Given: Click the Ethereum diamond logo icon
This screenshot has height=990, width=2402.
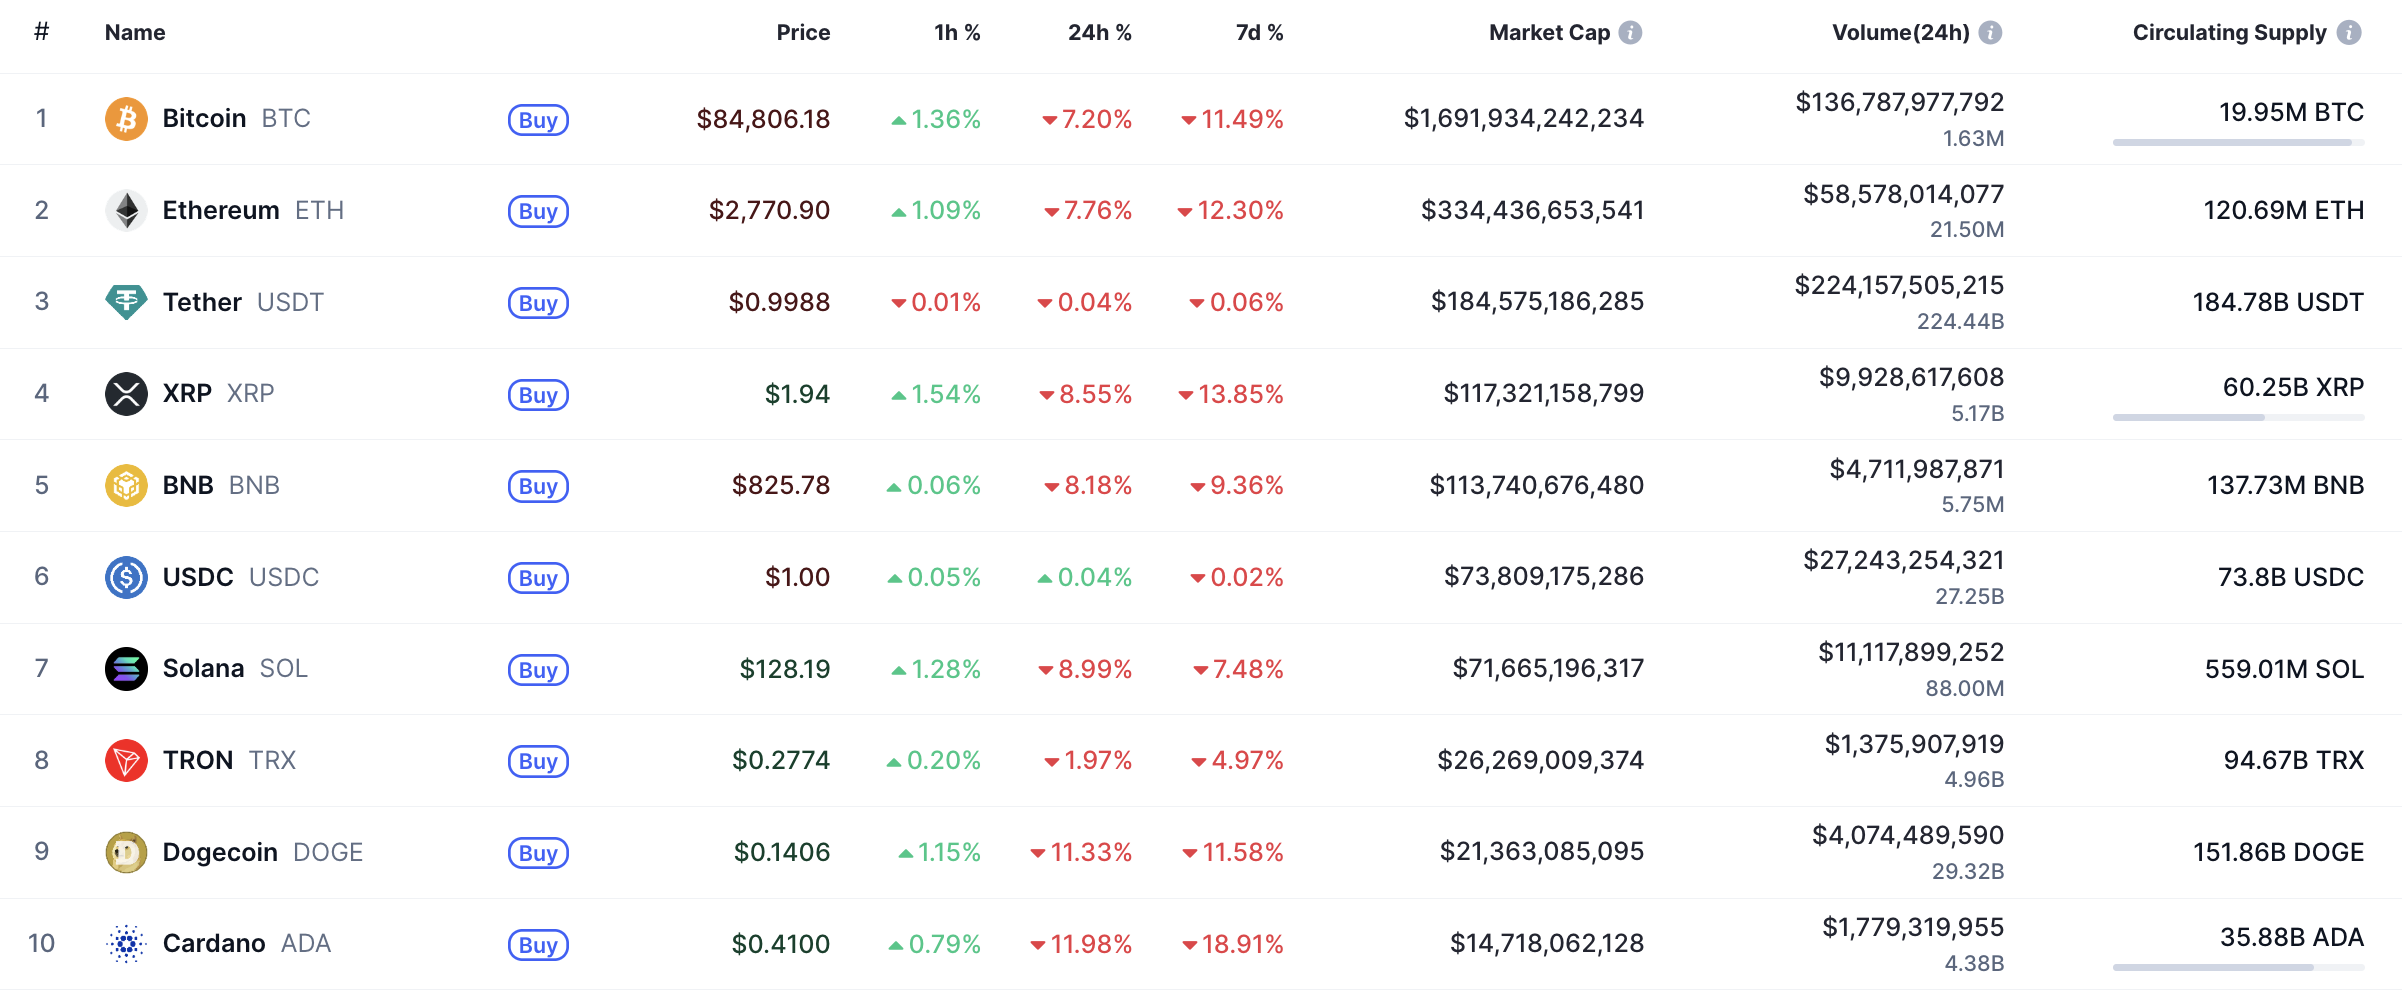Looking at the screenshot, I should coord(126,210).
